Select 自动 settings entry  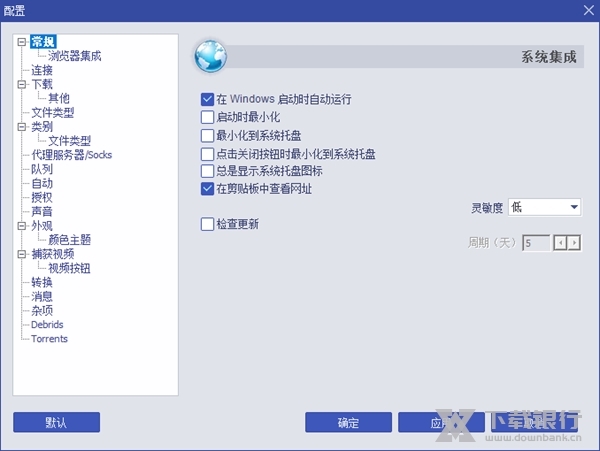(42, 183)
